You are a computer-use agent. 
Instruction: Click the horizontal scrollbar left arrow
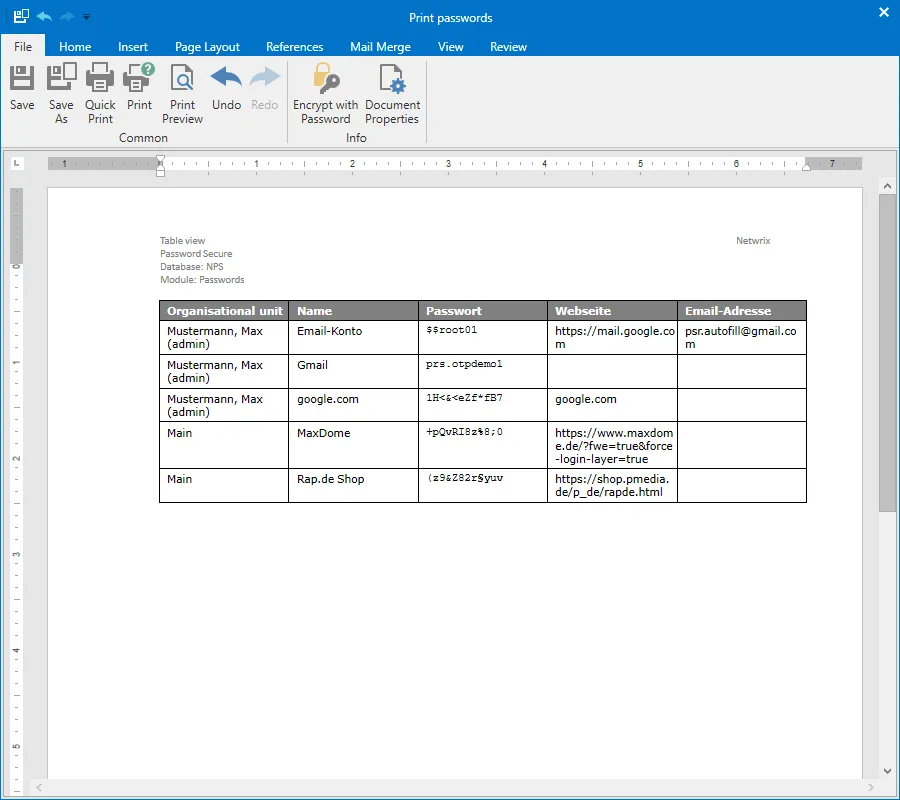39,787
